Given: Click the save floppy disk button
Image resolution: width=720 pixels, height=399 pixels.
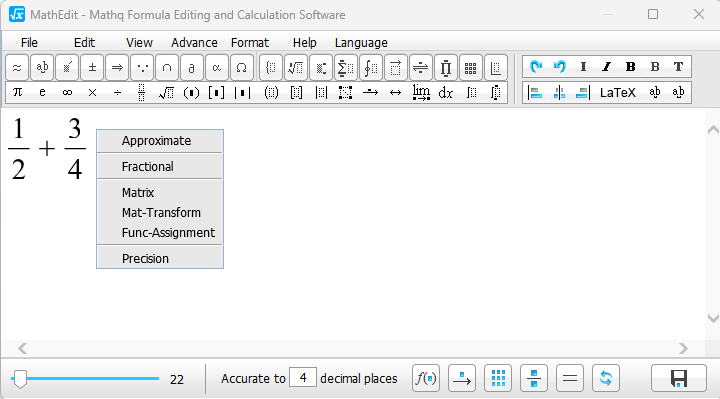Looking at the screenshot, I should [679, 378].
